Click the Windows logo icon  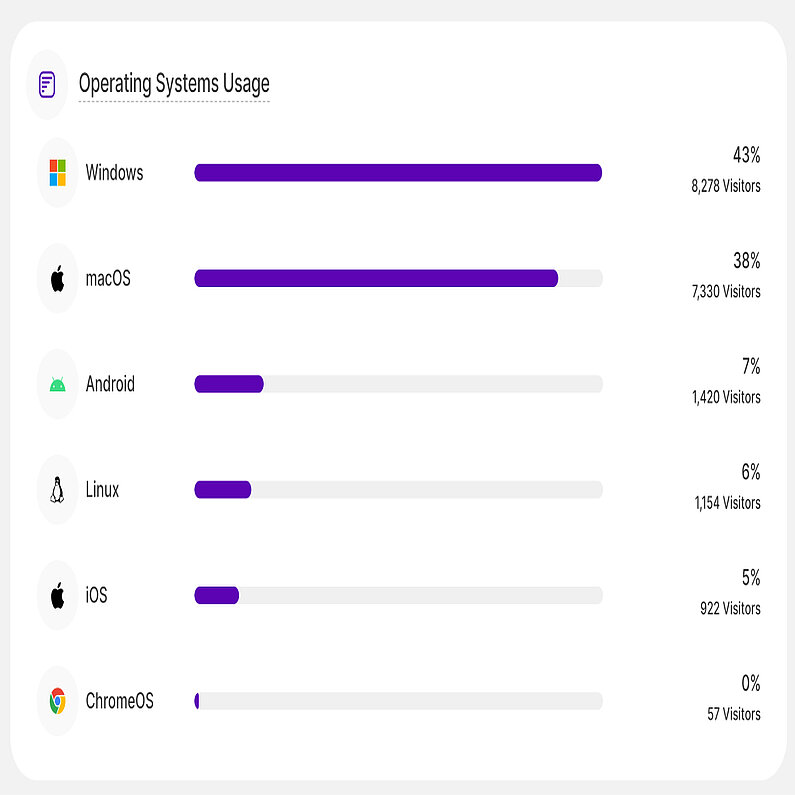[58, 173]
